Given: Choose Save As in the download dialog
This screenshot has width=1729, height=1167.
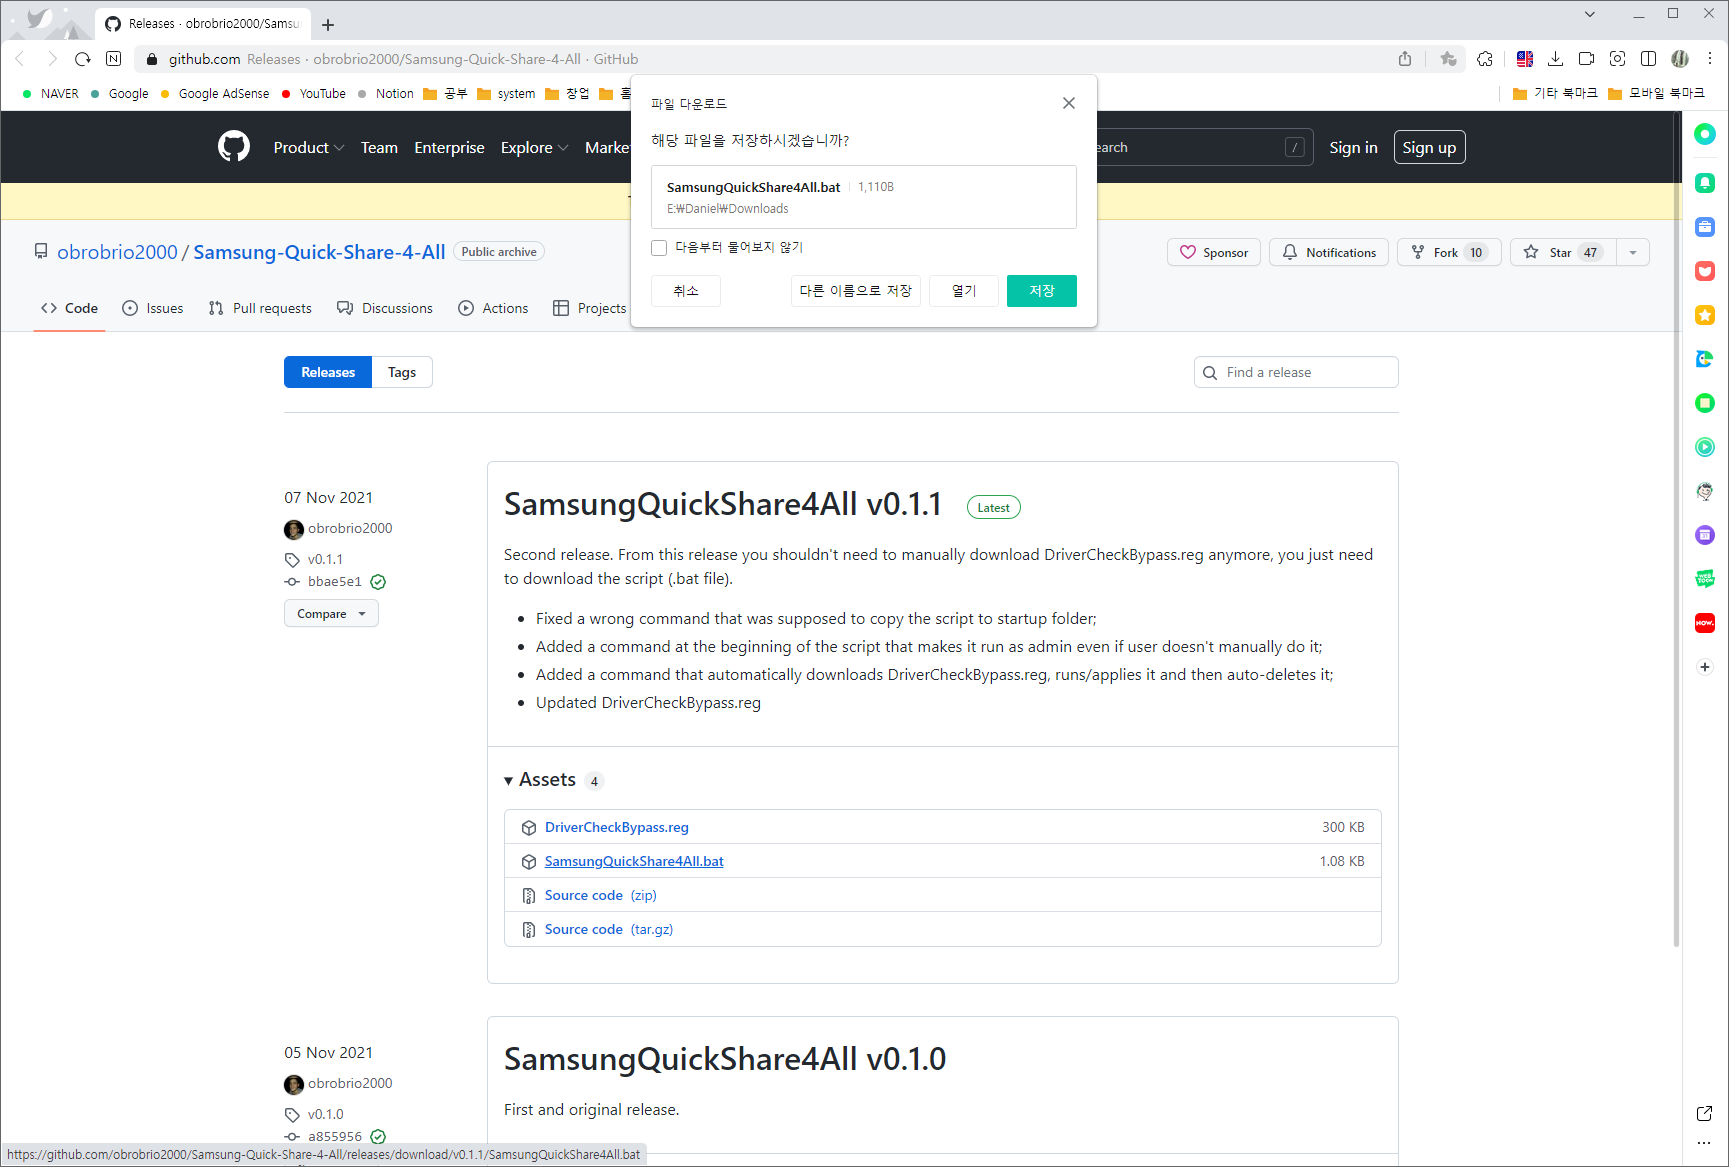Looking at the screenshot, I should [x=856, y=291].
